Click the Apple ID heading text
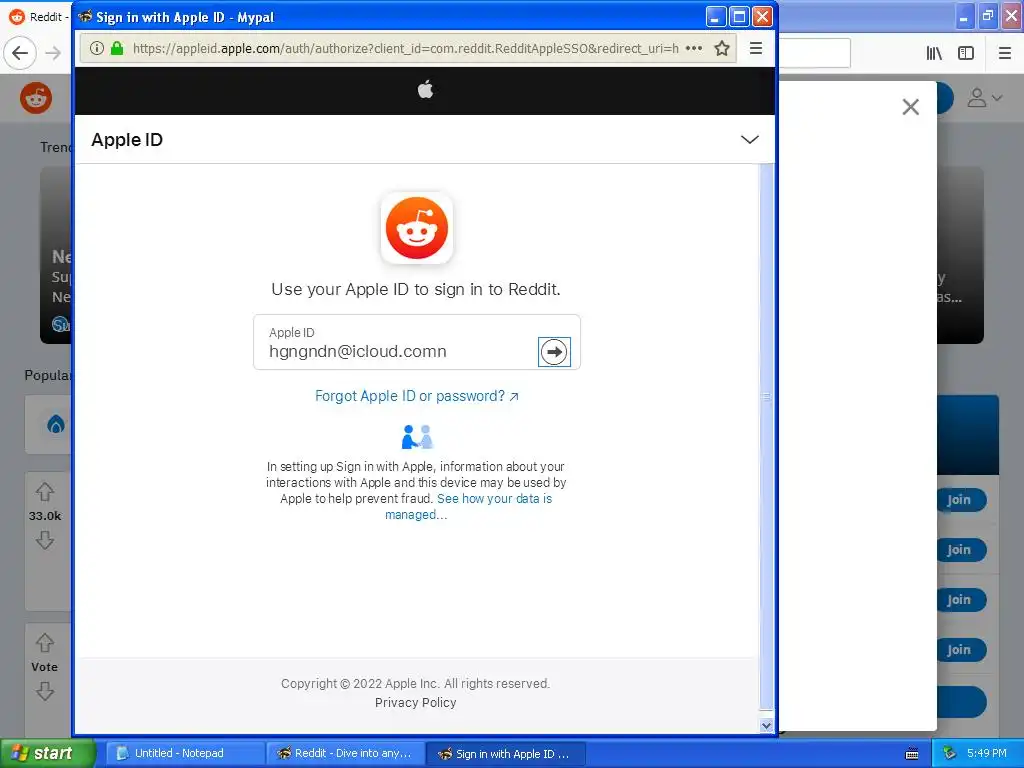 (127, 140)
